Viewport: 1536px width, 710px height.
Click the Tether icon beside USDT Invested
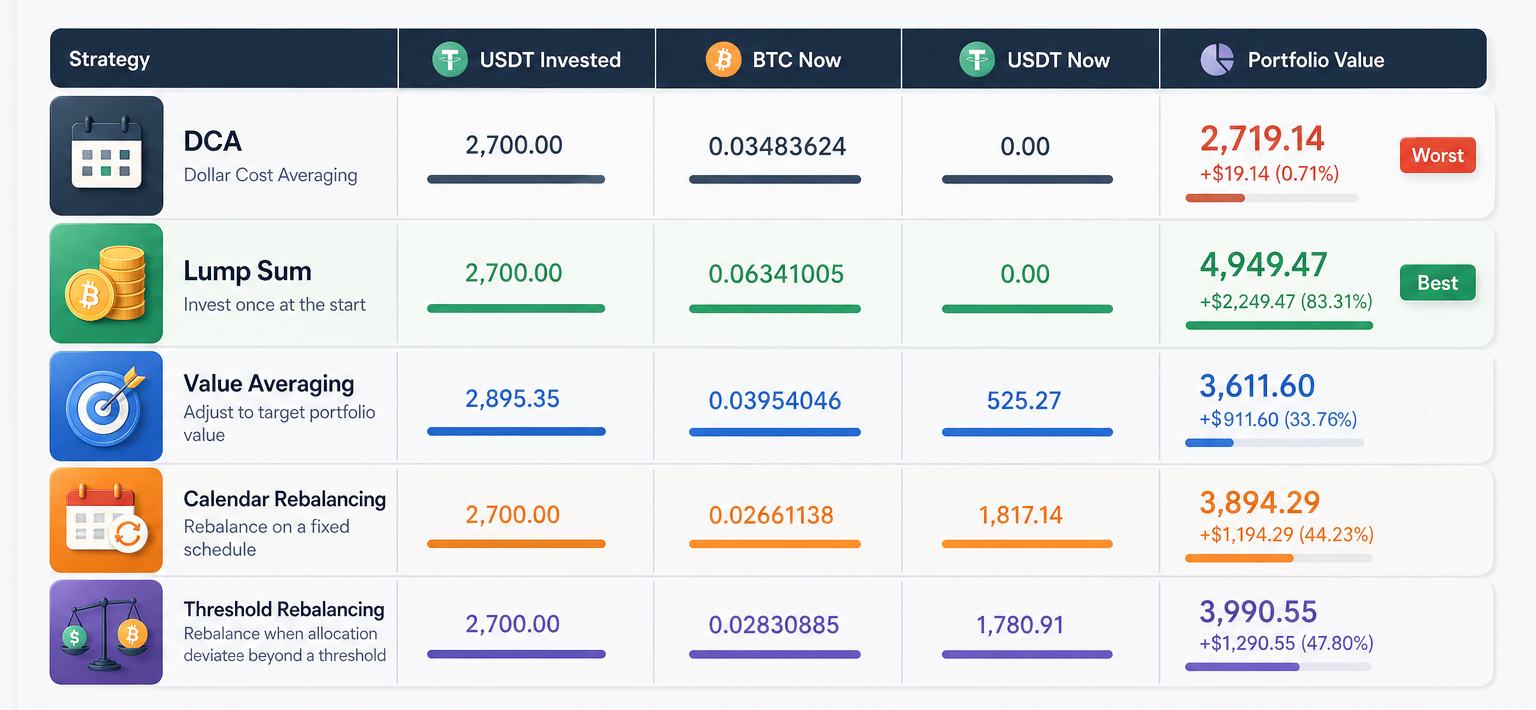tap(450, 59)
